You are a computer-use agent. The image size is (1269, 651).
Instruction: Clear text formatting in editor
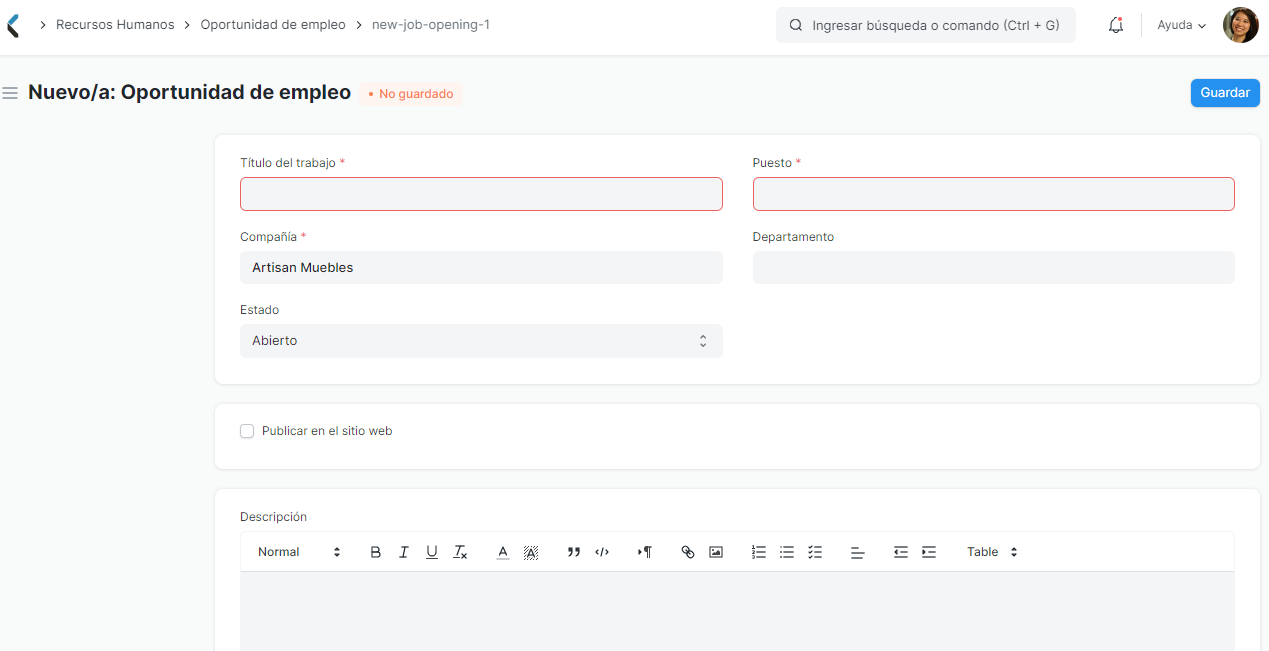460,552
